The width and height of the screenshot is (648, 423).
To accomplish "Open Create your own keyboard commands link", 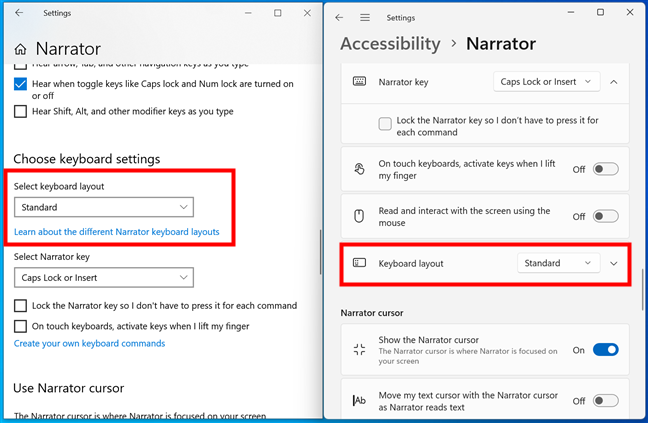I will (x=89, y=344).
